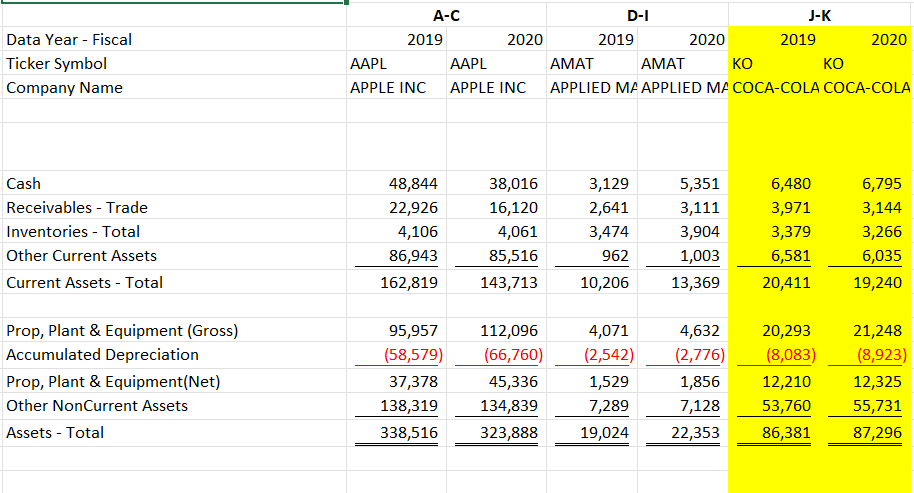Select the 'Other Current Assets' label cell
This screenshot has width=914, height=493.
tap(174, 255)
